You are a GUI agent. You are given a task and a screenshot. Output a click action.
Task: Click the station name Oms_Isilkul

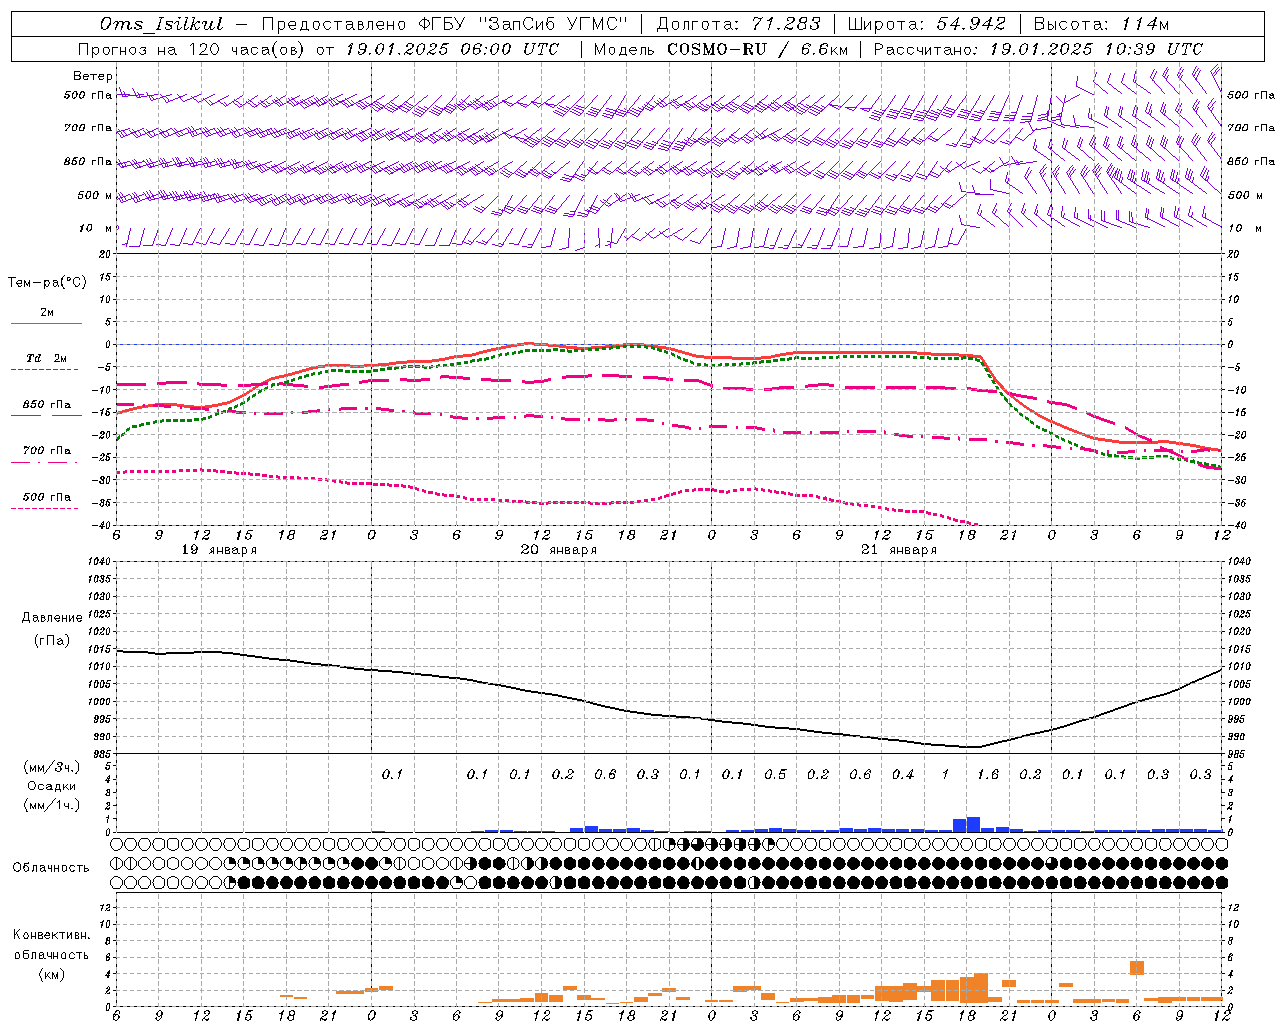(162, 24)
